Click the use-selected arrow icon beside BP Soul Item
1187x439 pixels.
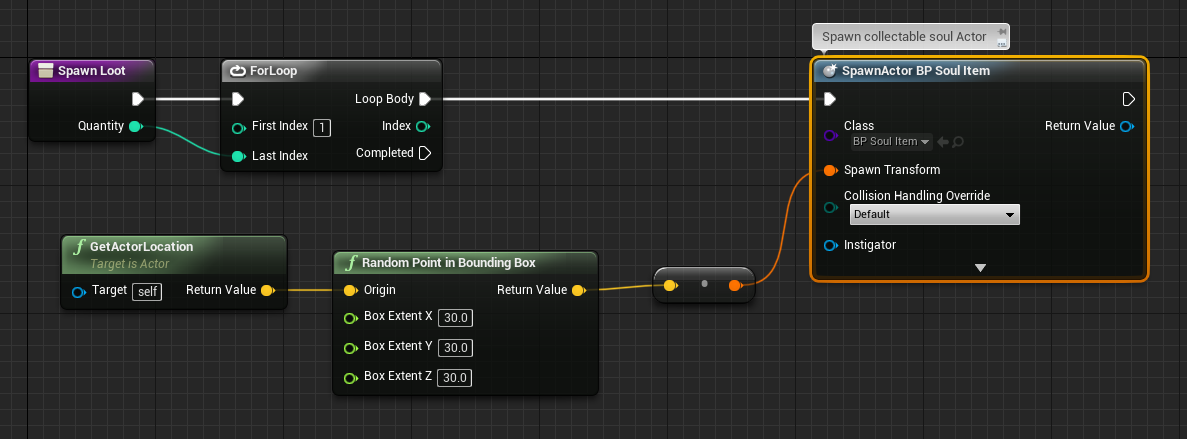coord(942,142)
